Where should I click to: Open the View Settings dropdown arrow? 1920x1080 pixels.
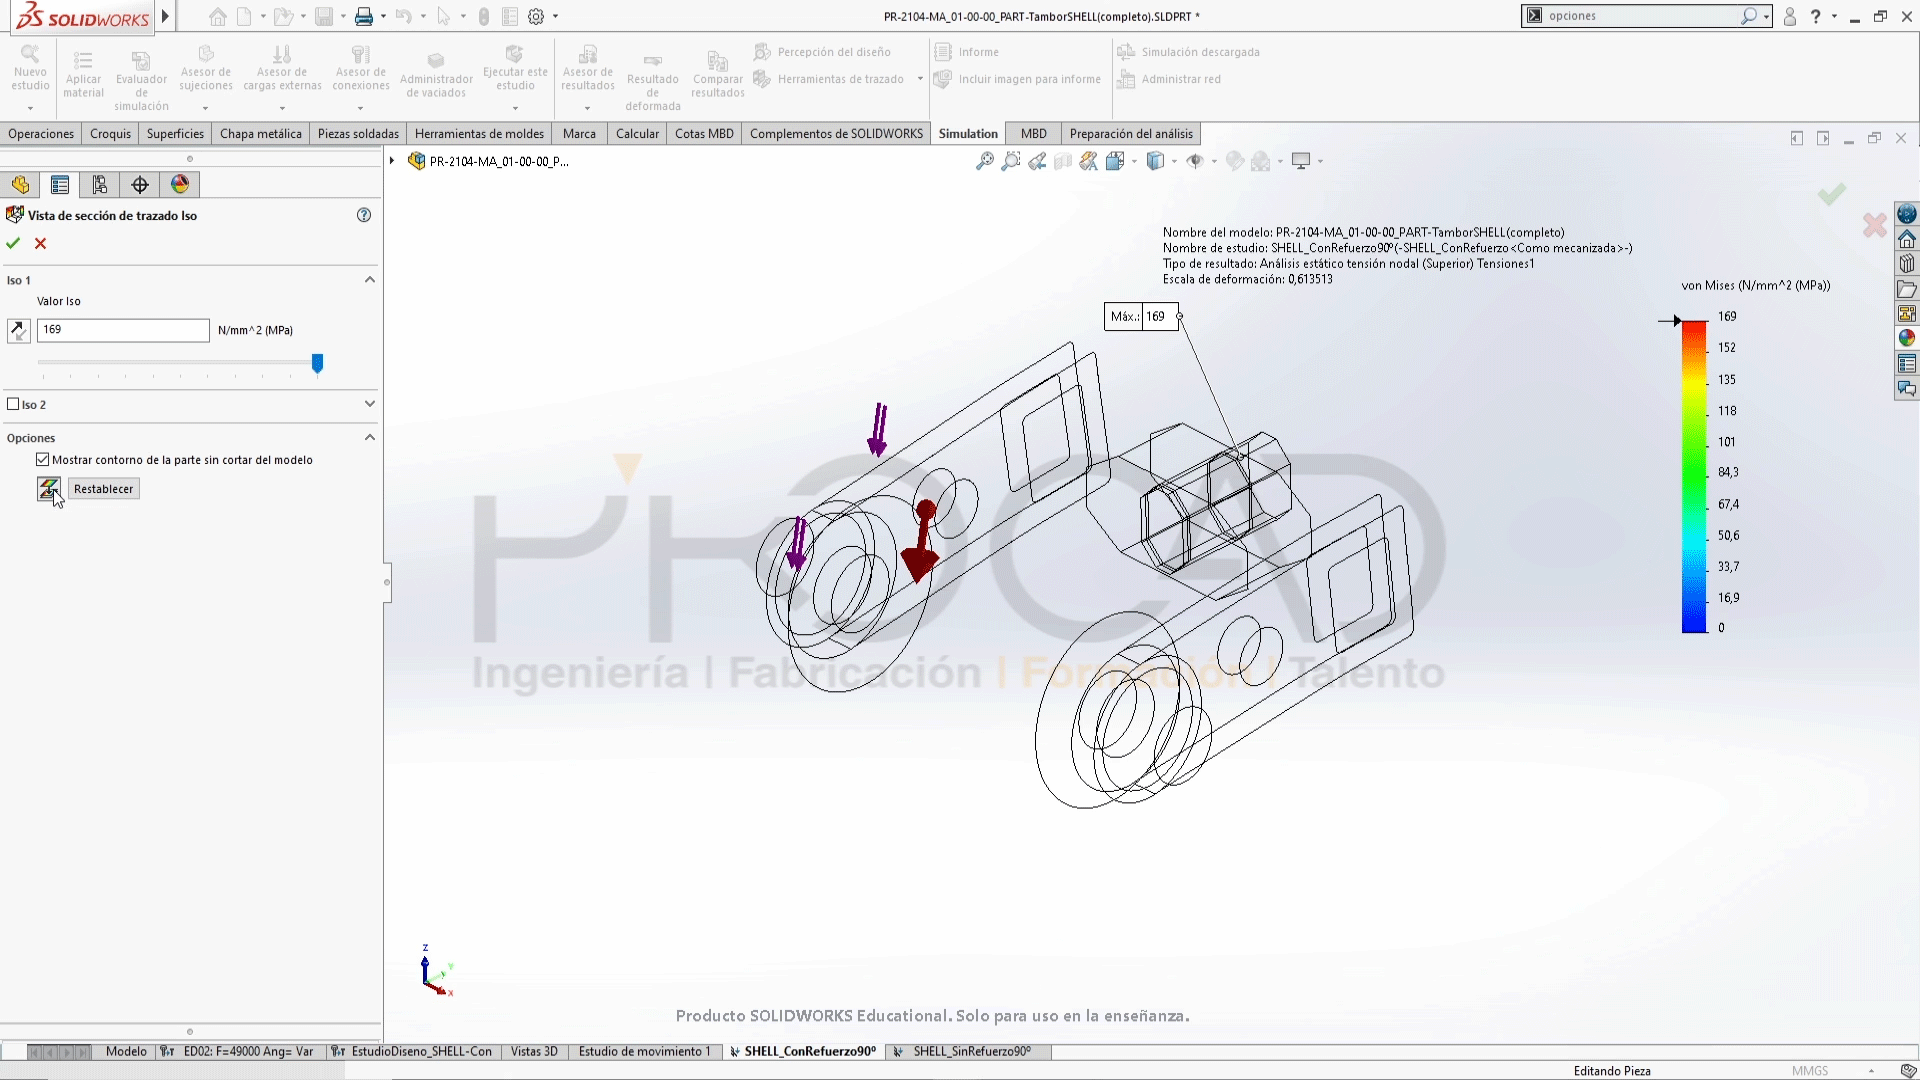point(1320,161)
